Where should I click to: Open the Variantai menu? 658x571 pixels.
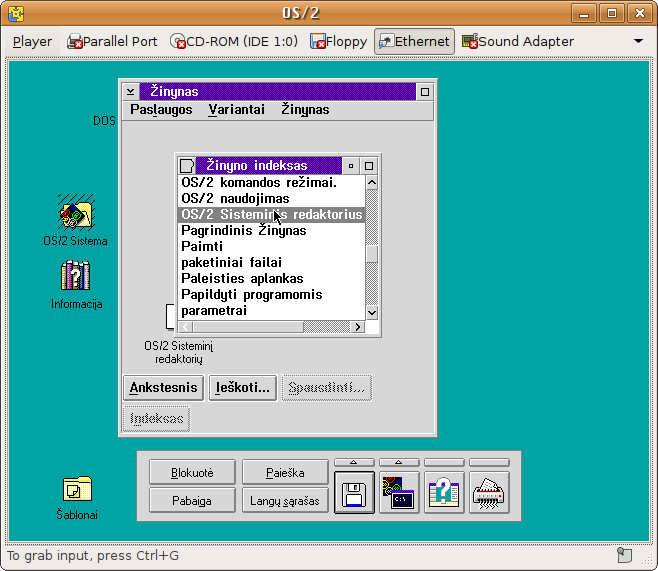tap(237, 110)
